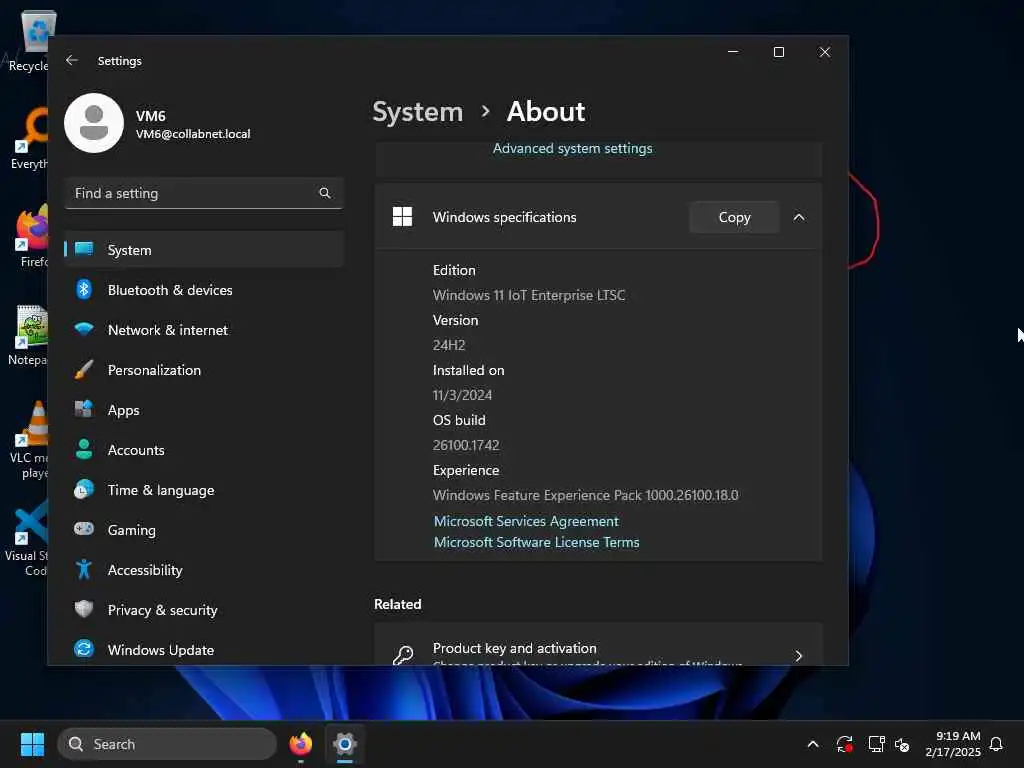Open the VLC media player desktop shortcut
The image size is (1024, 768).
point(29,440)
